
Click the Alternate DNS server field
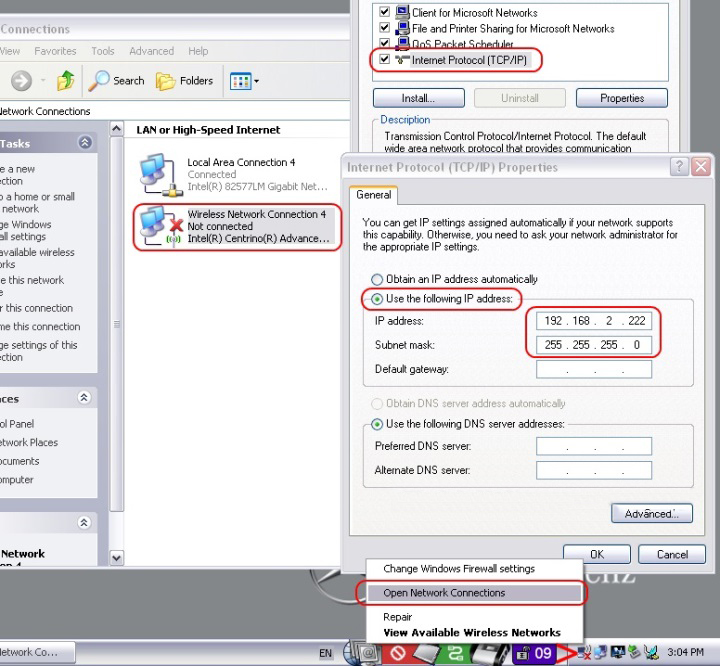pyautogui.click(x=594, y=470)
